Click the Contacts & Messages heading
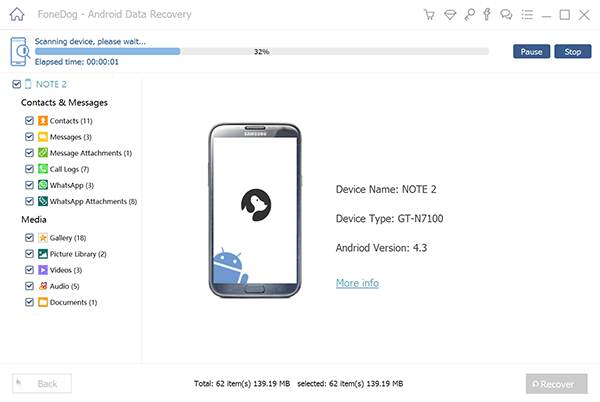Image resolution: width=600 pixels, height=402 pixels. click(x=64, y=103)
